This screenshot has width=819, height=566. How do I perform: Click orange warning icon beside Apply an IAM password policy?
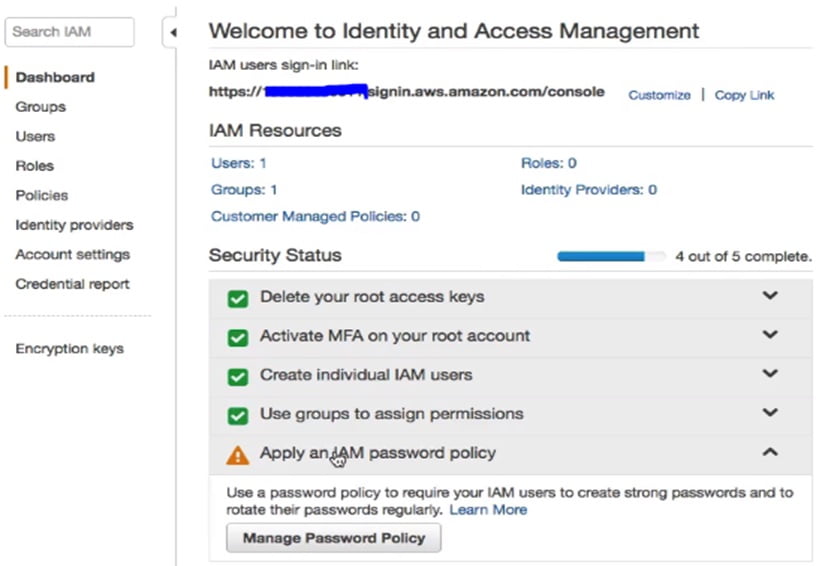click(238, 455)
